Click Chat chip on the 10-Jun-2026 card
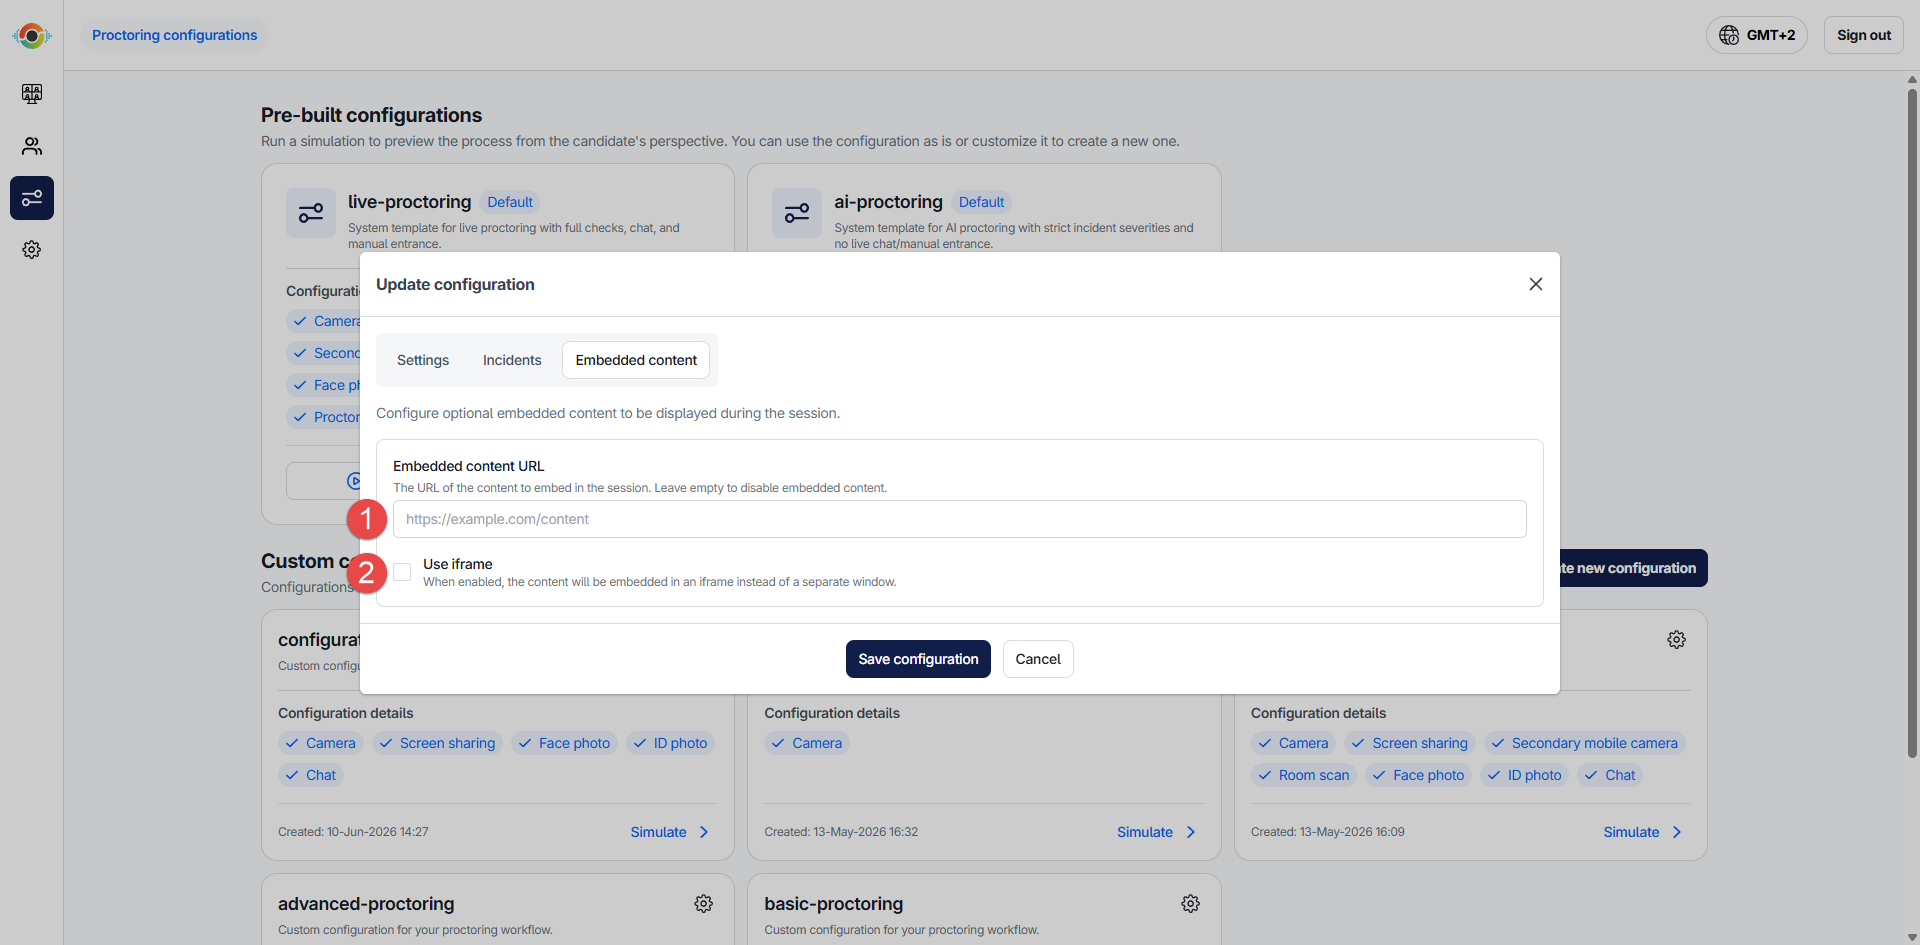The height and width of the screenshot is (945, 1920). pos(311,775)
